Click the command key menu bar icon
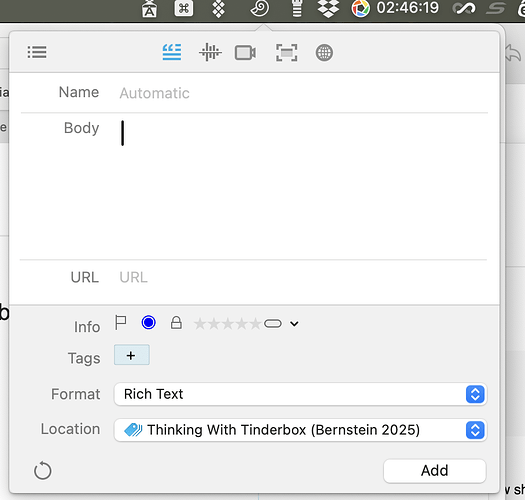525x500 pixels. click(x=183, y=9)
